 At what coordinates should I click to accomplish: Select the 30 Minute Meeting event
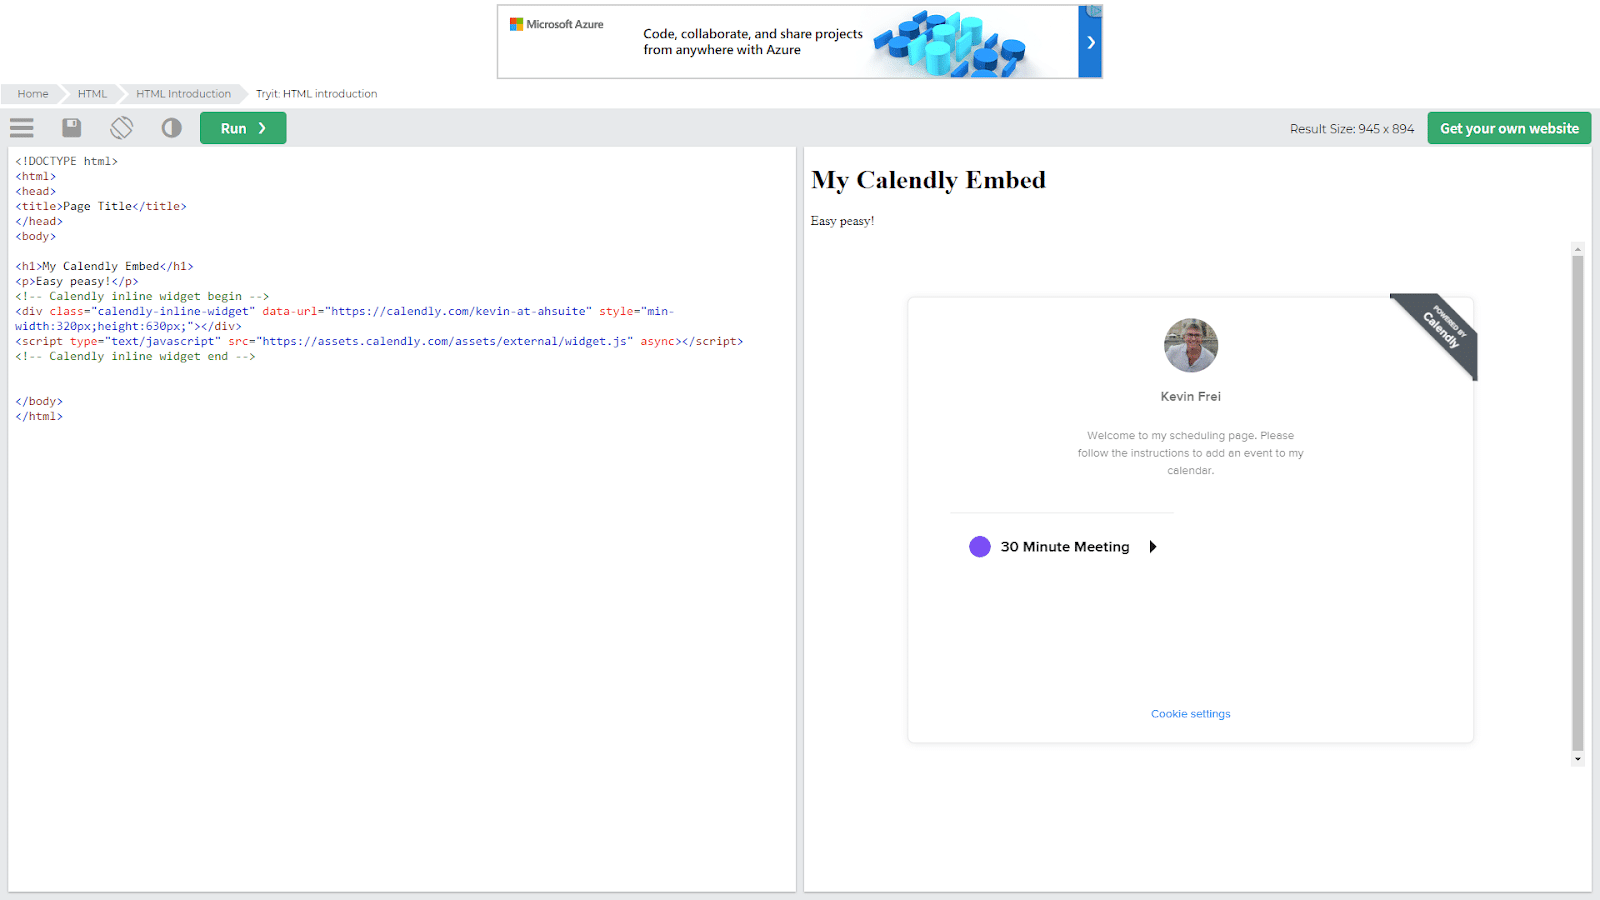(1064, 547)
